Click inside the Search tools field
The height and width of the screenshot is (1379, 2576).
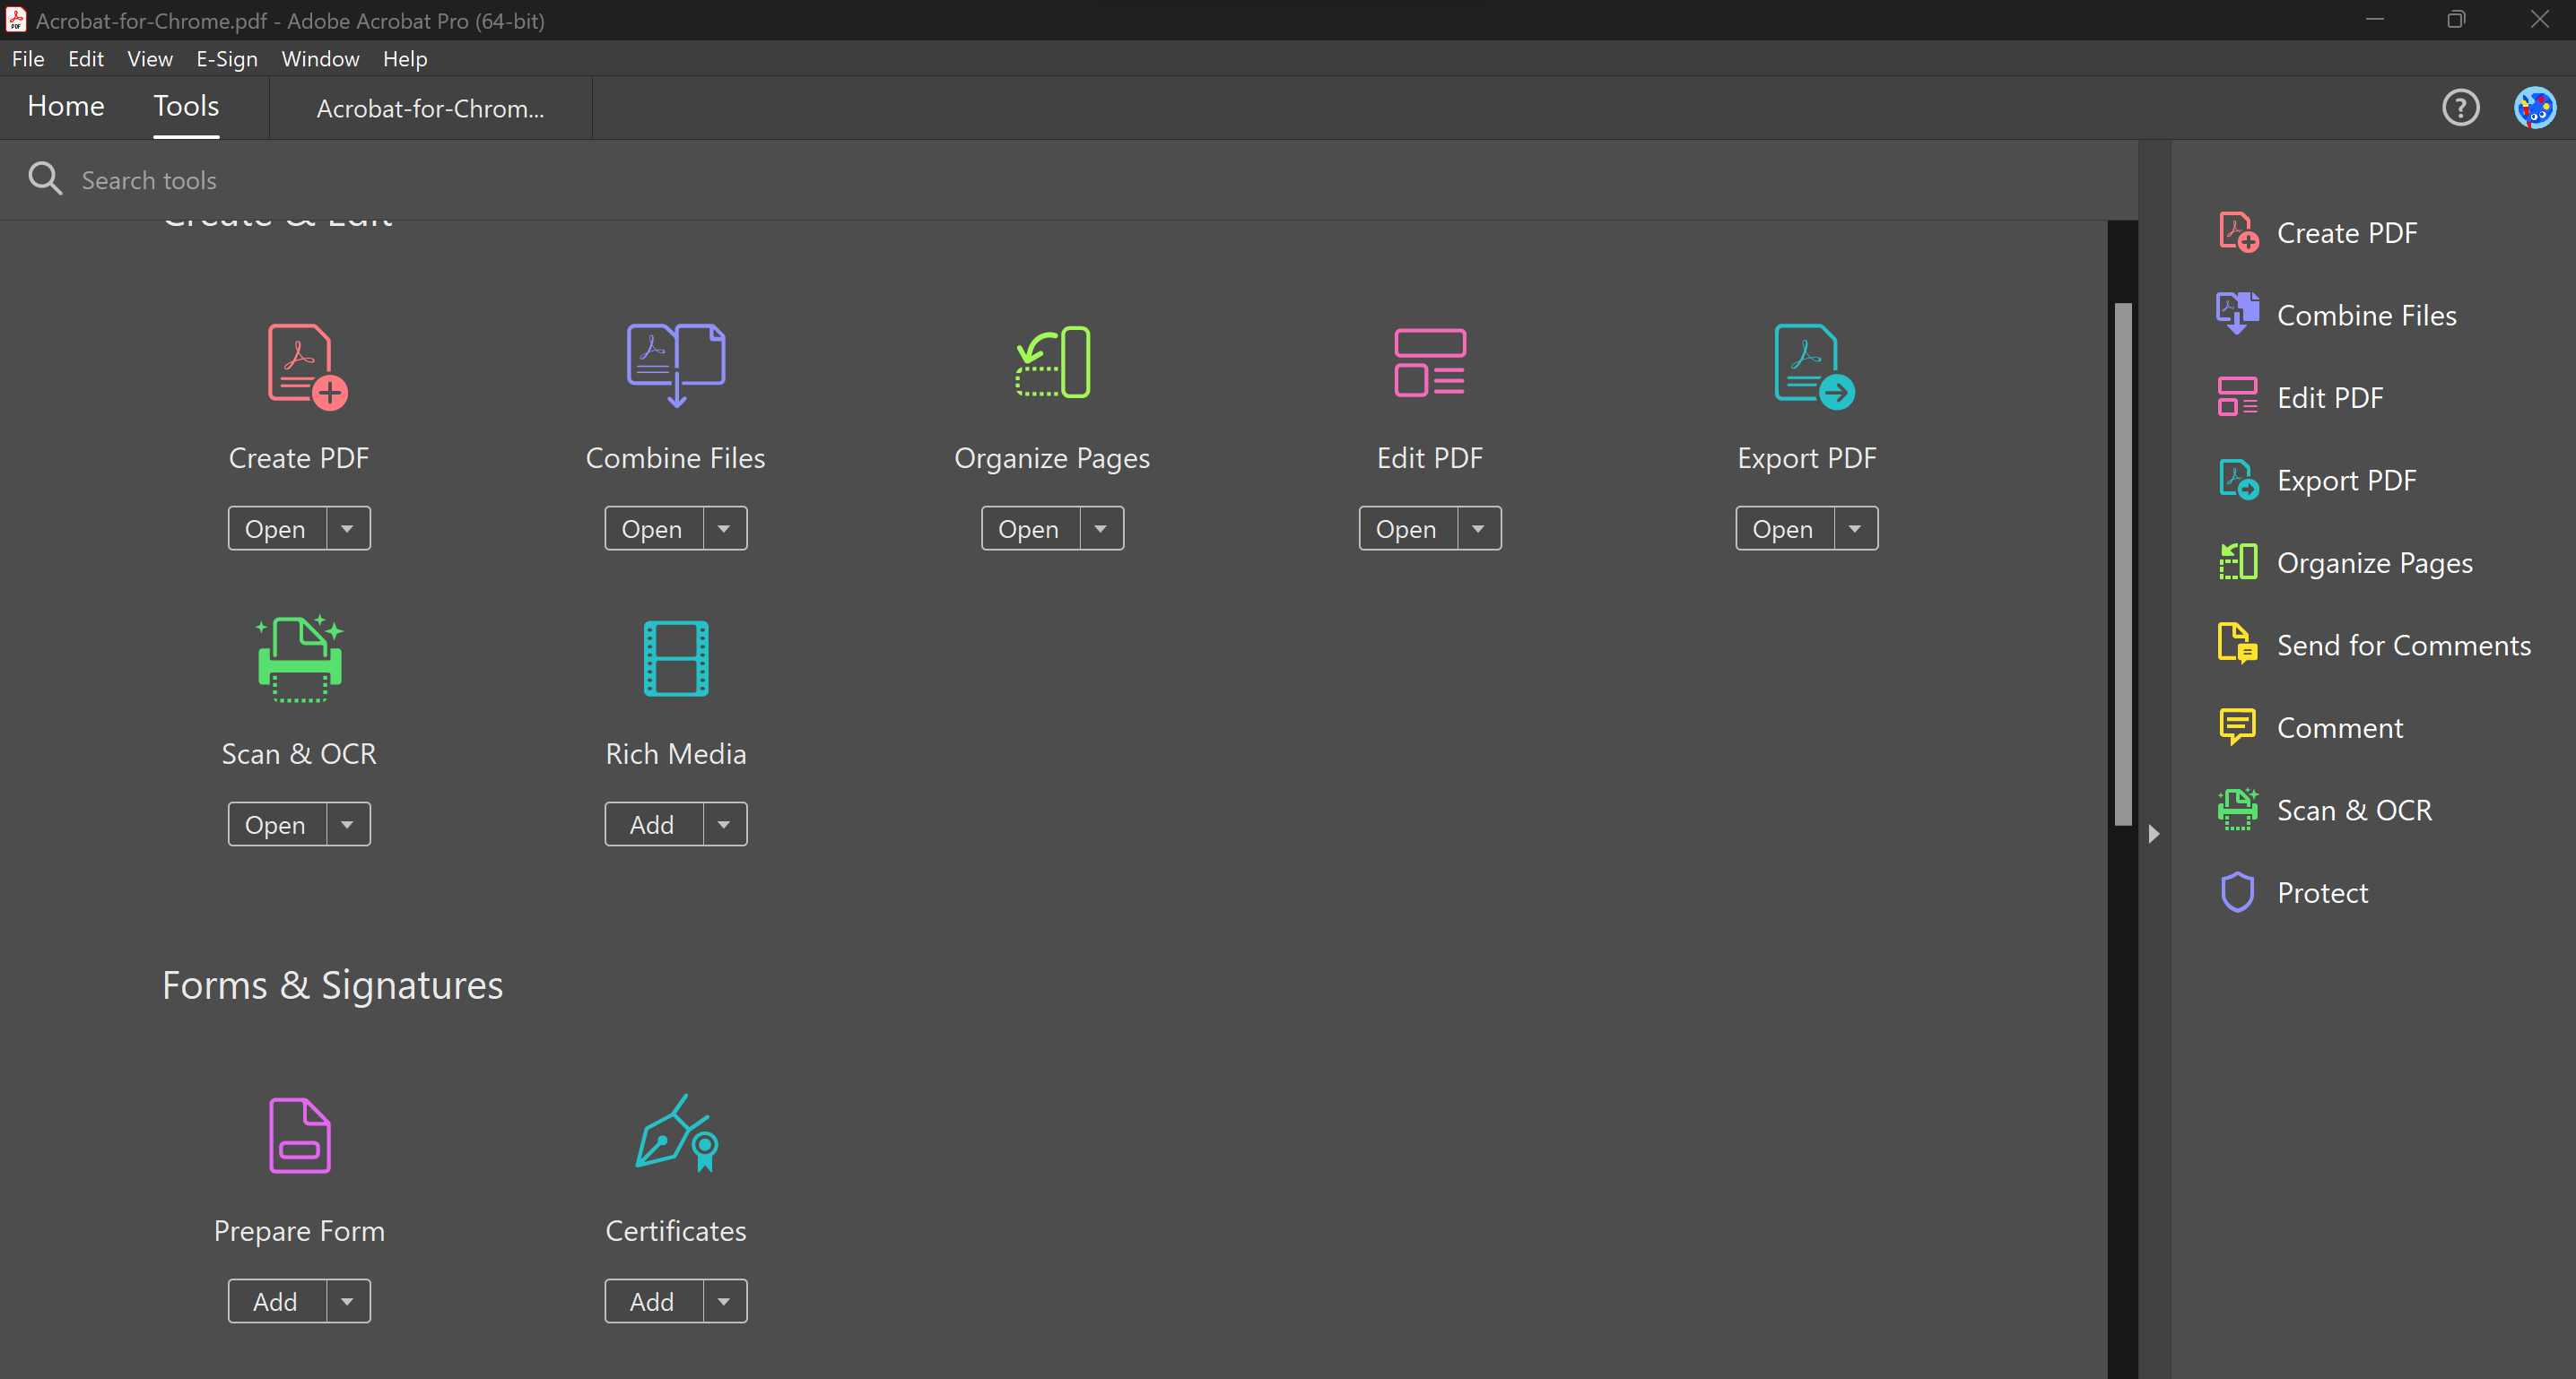pos(400,180)
